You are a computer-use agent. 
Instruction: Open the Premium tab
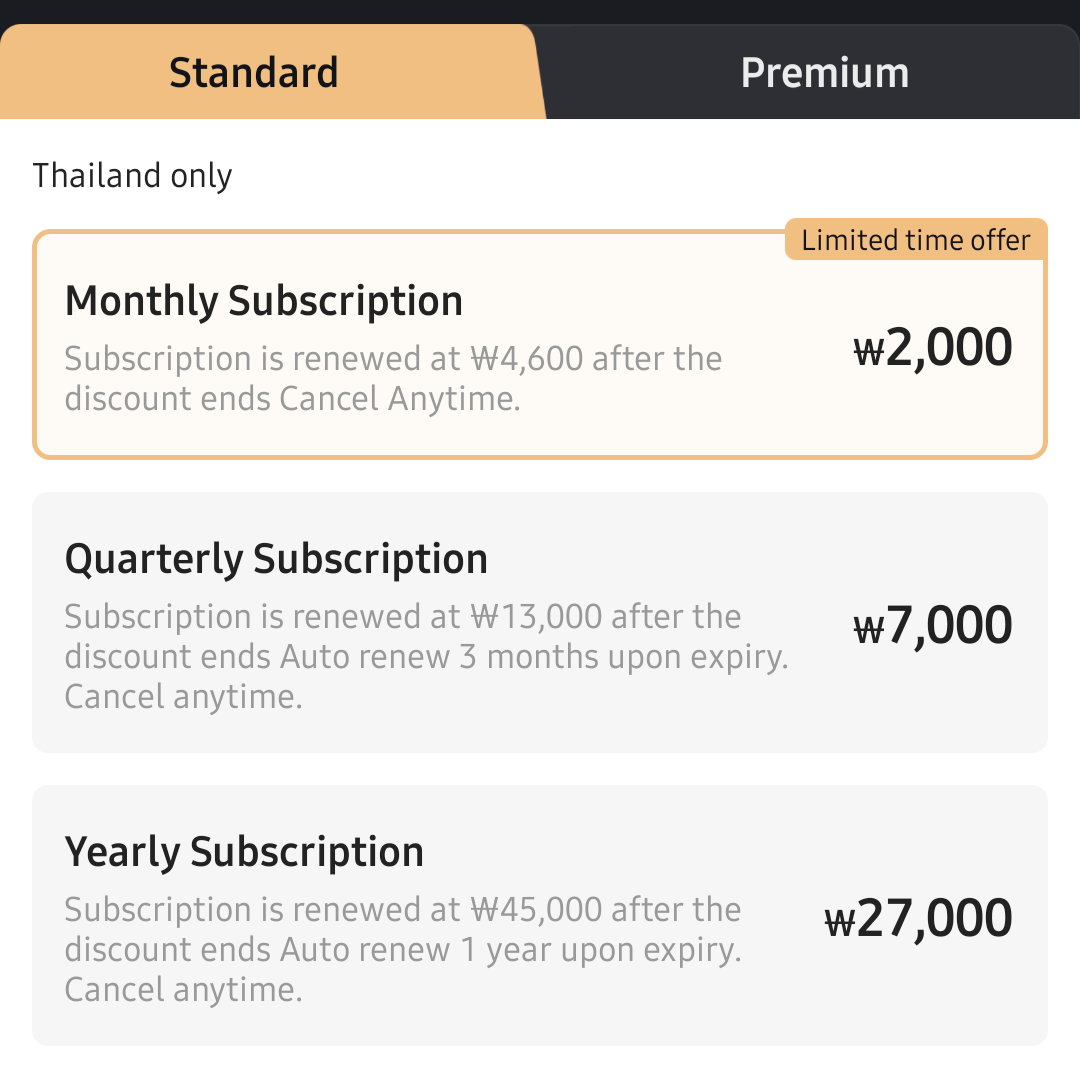pyautogui.click(x=824, y=73)
